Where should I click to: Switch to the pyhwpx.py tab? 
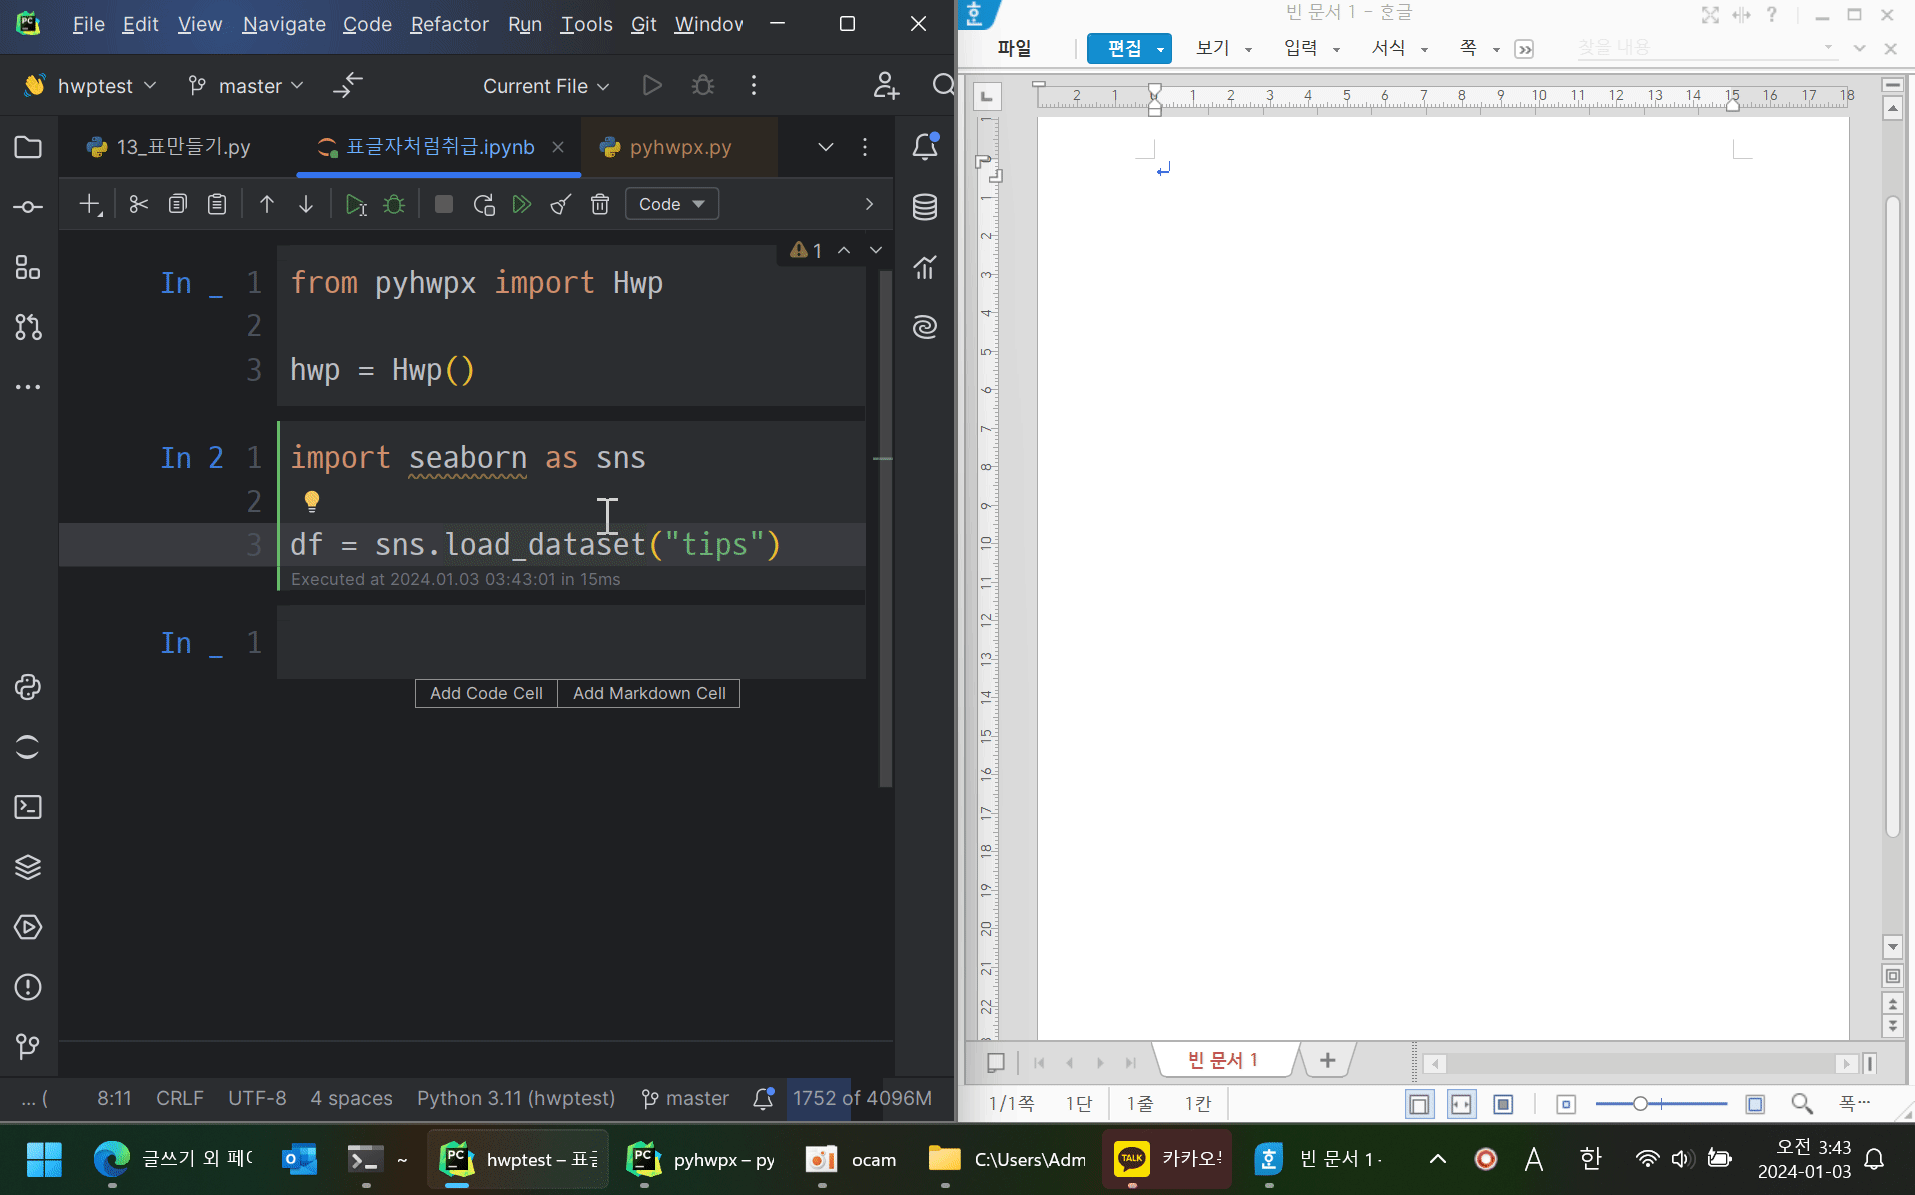coord(679,147)
